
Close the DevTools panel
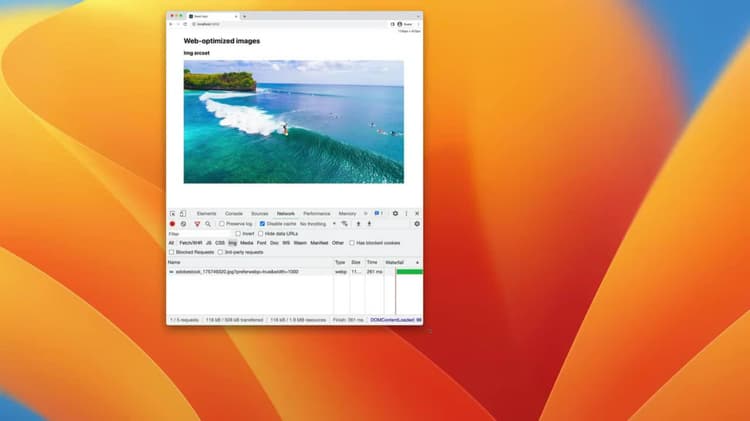pos(417,213)
